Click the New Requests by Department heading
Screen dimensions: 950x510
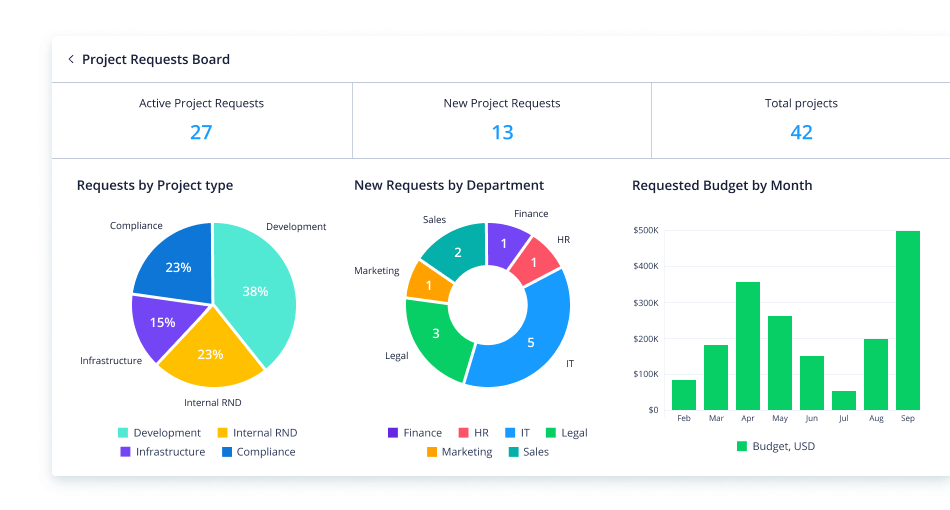449,185
